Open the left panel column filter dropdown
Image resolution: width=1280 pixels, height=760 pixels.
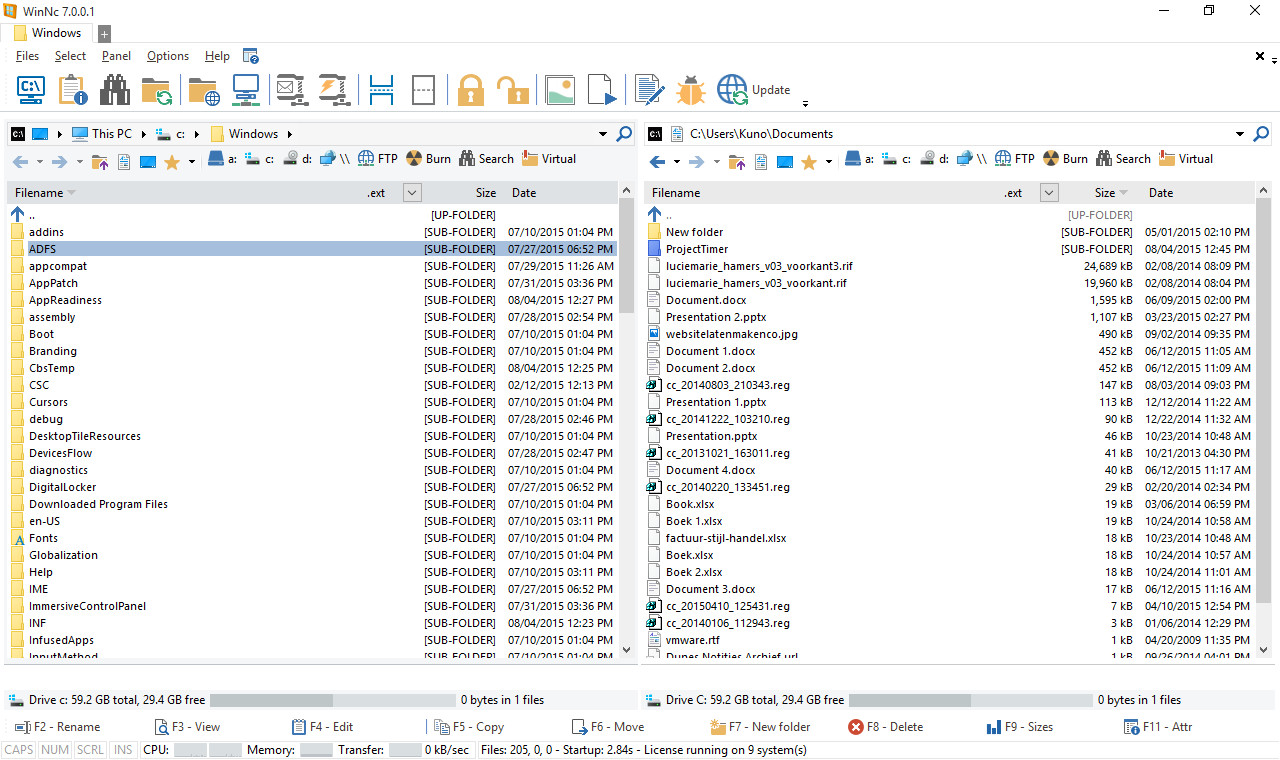(412, 193)
